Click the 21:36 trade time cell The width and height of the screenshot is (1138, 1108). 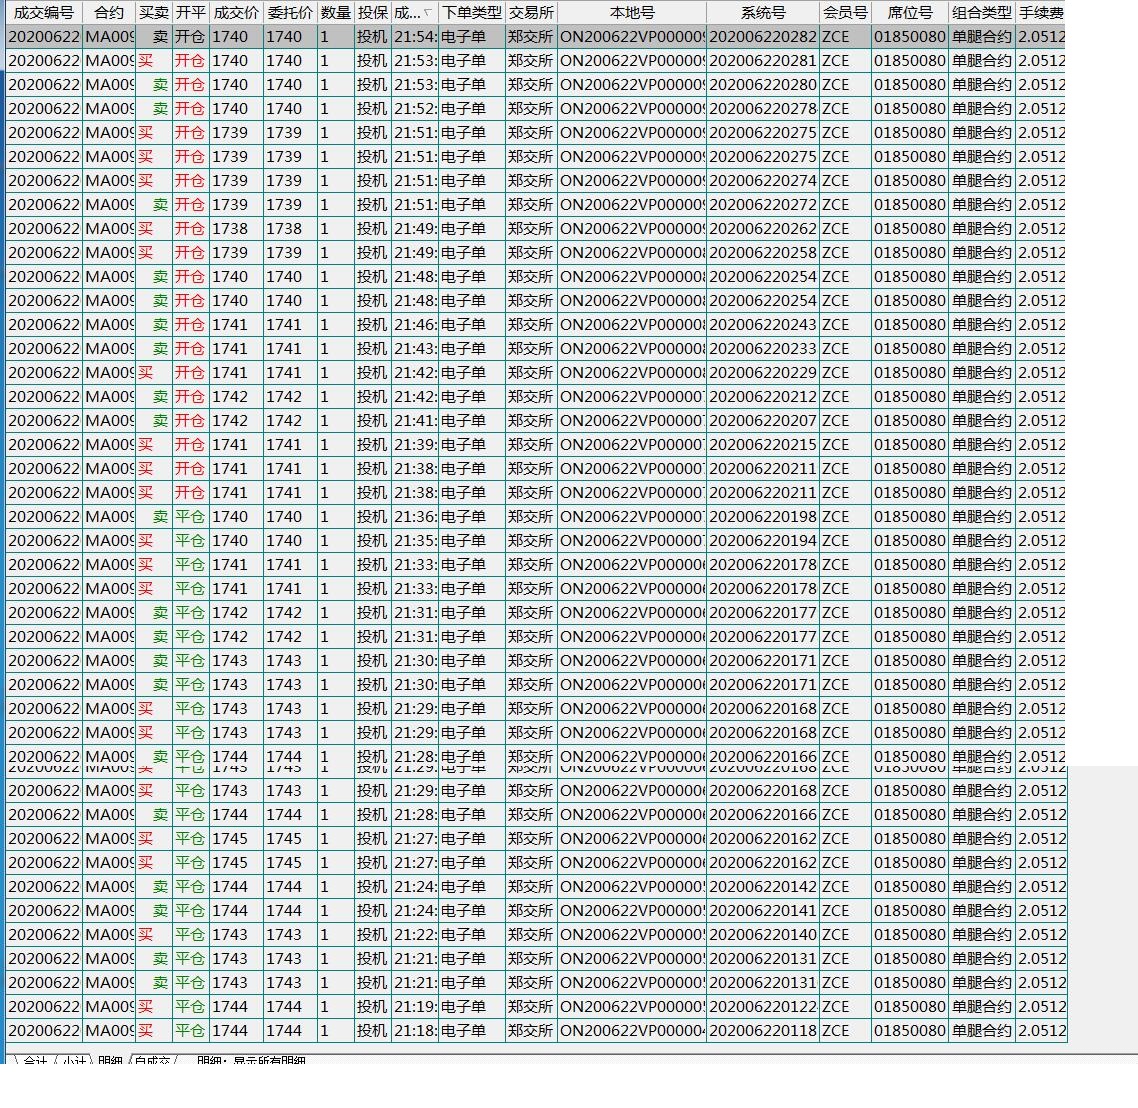coord(414,516)
